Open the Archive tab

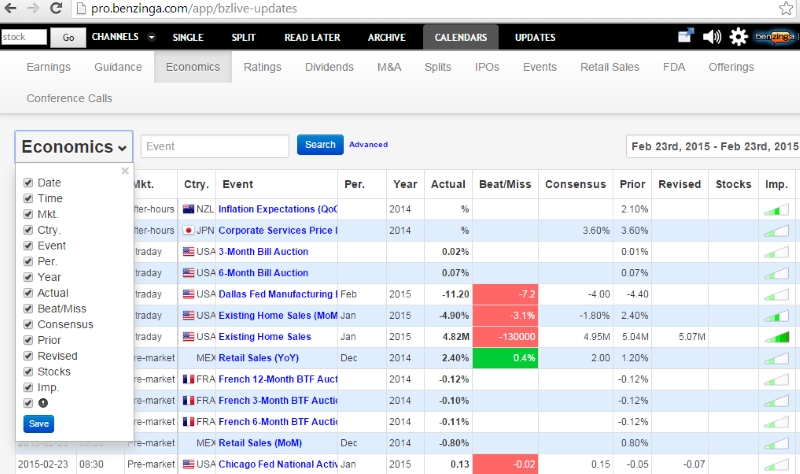click(387, 37)
